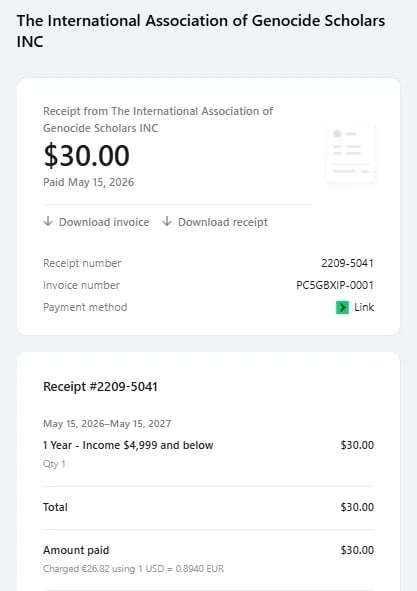This screenshot has width=417, height=591.
Task: Click the Download invoice link
Action: click(96, 222)
